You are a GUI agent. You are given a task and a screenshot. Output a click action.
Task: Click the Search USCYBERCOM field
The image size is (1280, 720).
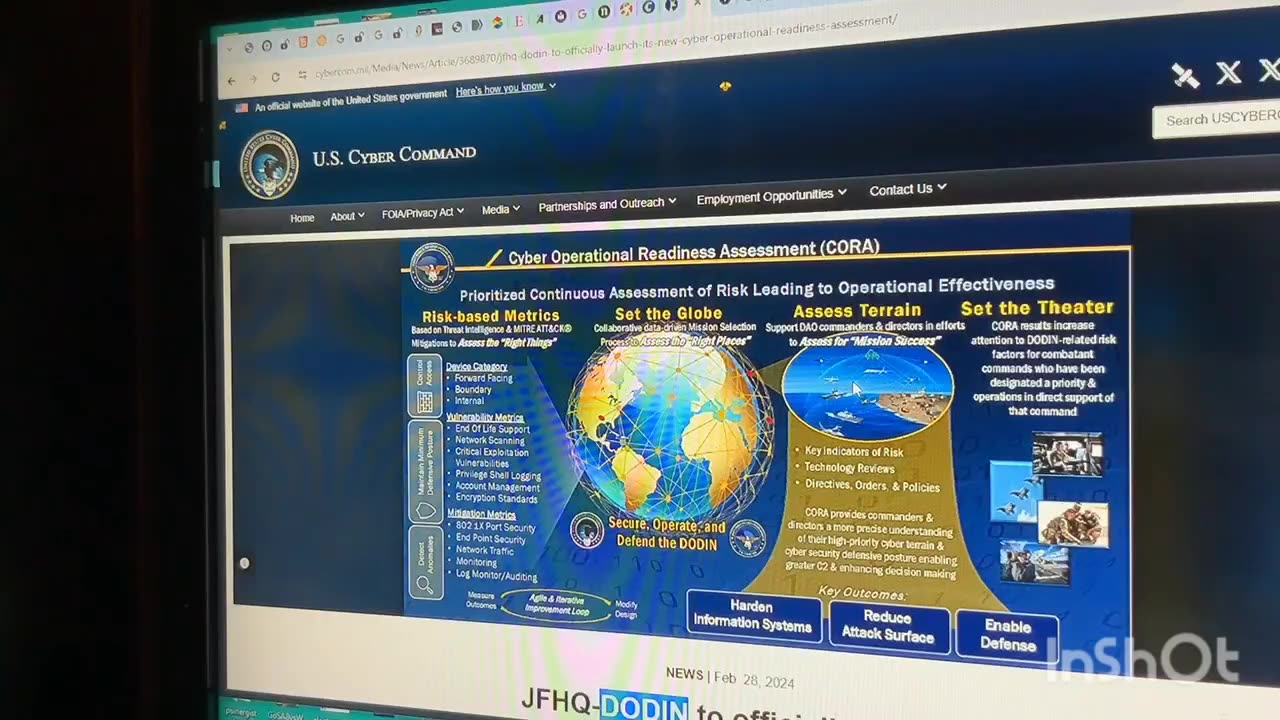[1216, 119]
